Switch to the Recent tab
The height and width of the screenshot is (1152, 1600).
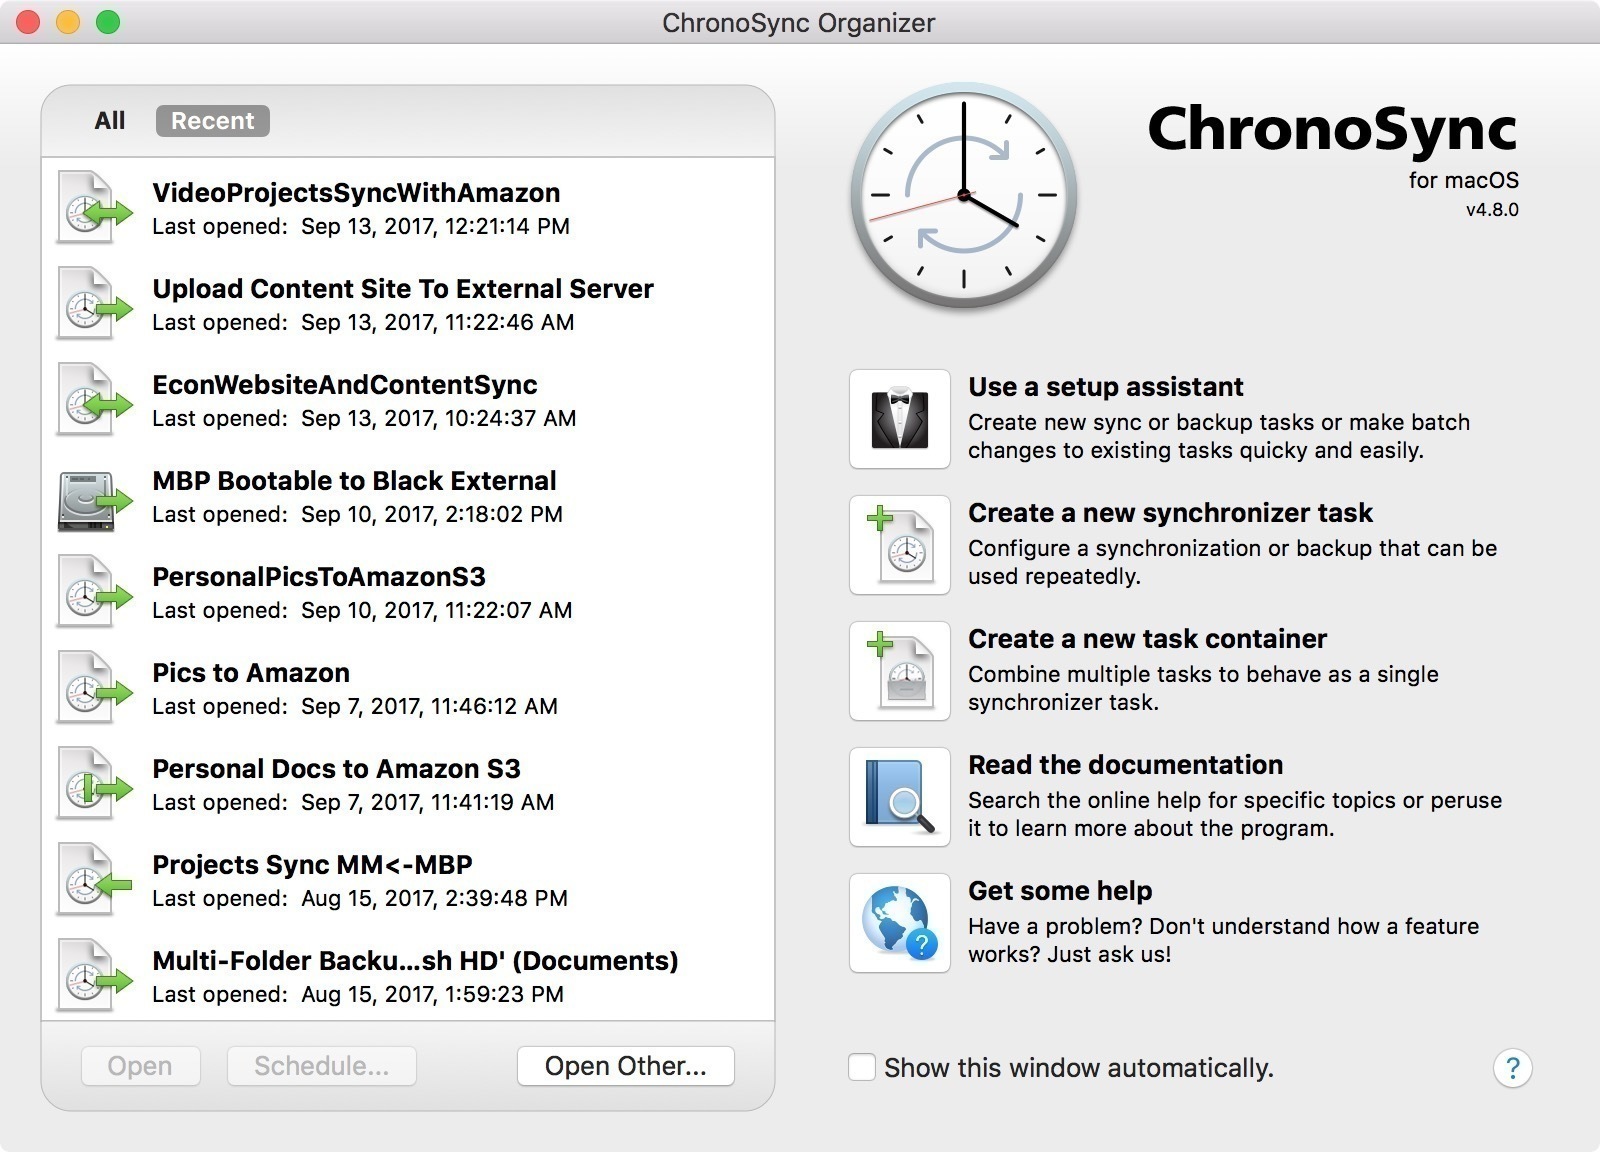click(x=213, y=121)
